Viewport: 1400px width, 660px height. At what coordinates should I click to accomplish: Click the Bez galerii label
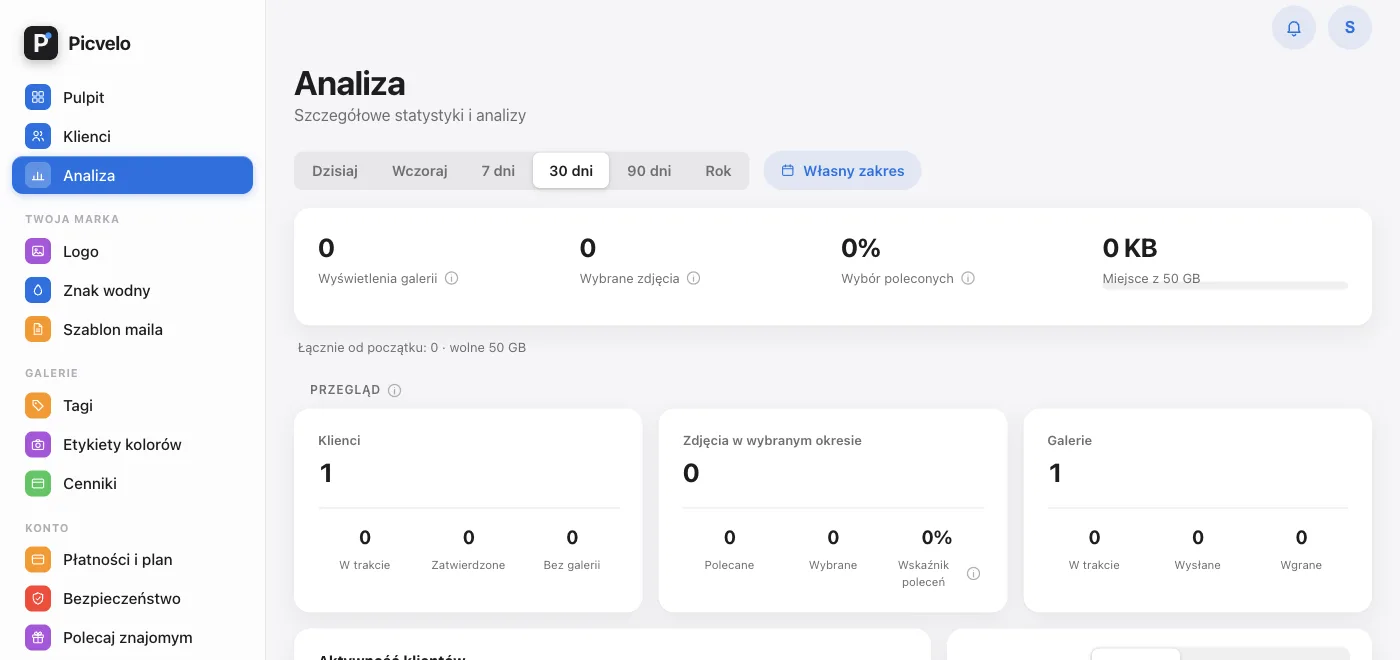point(572,565)
